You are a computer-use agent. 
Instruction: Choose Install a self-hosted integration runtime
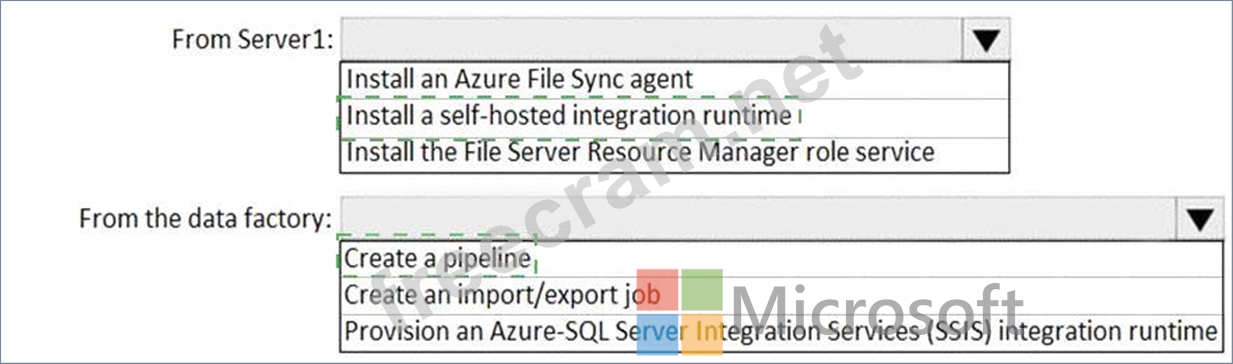[x=675, y=116]
